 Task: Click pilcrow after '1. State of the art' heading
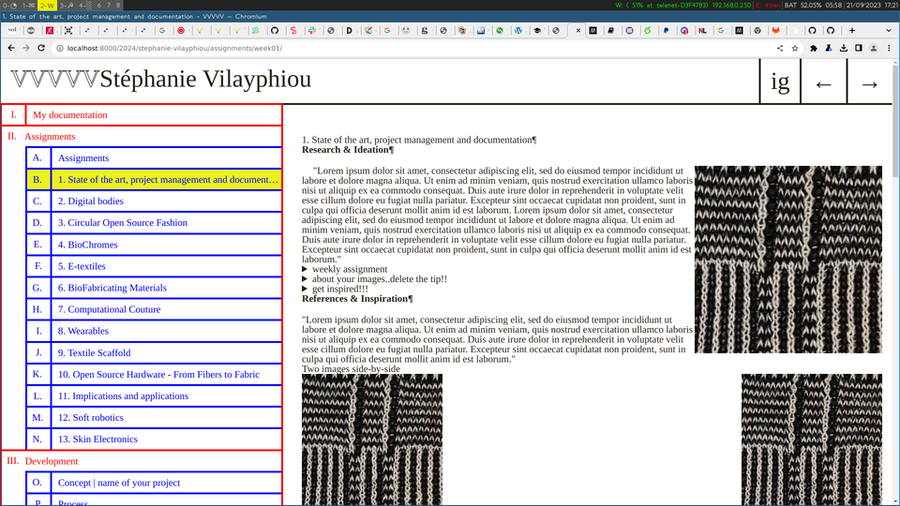[x=534, y=140]
